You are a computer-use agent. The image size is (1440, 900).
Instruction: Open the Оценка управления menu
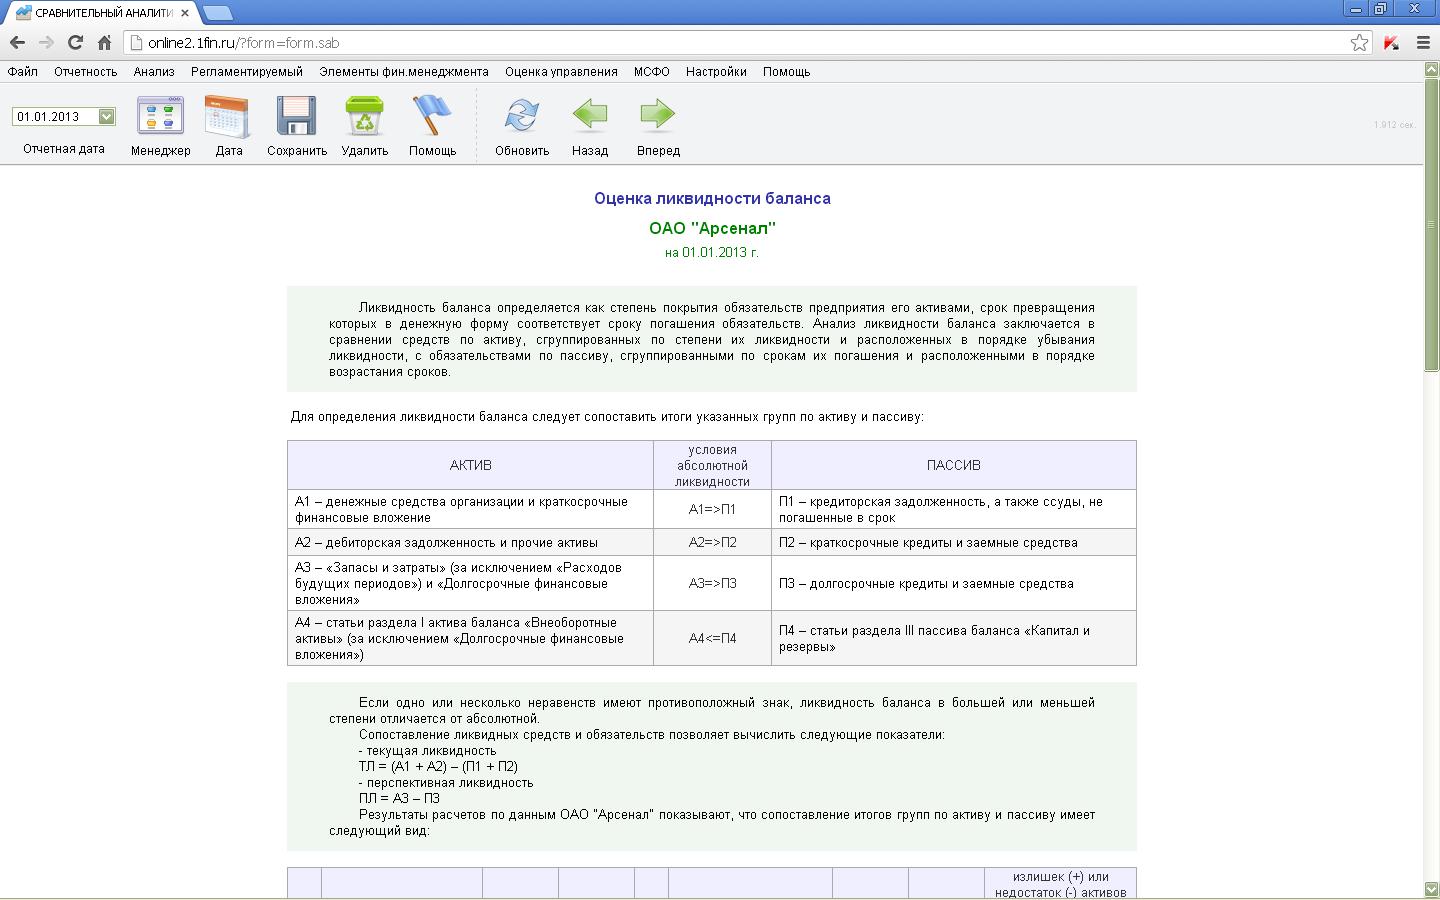561,72
